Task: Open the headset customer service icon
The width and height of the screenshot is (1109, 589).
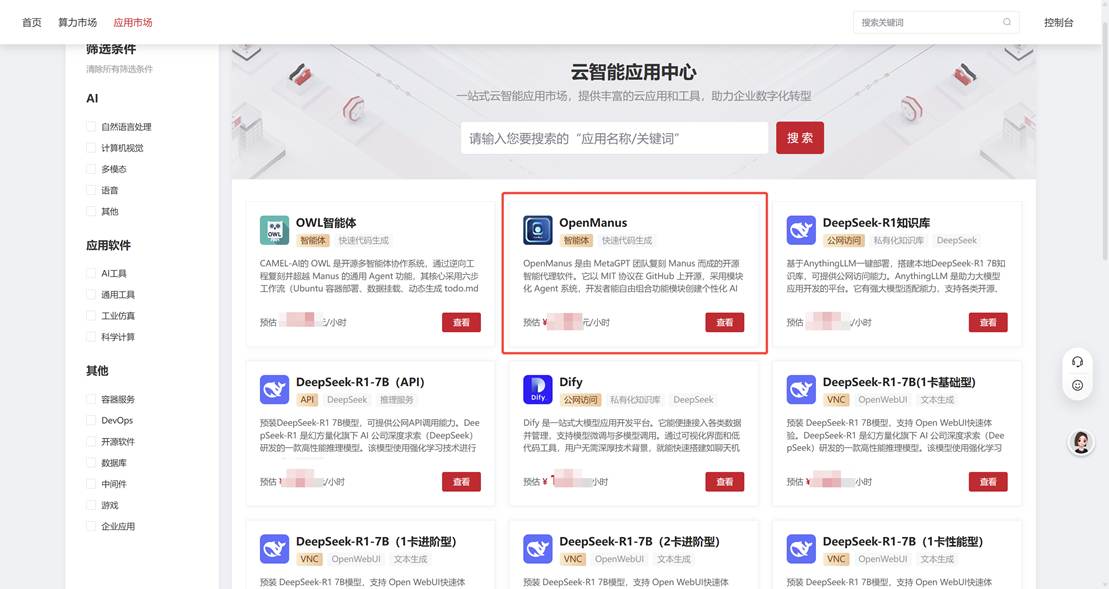Action: coord(1077,362)
